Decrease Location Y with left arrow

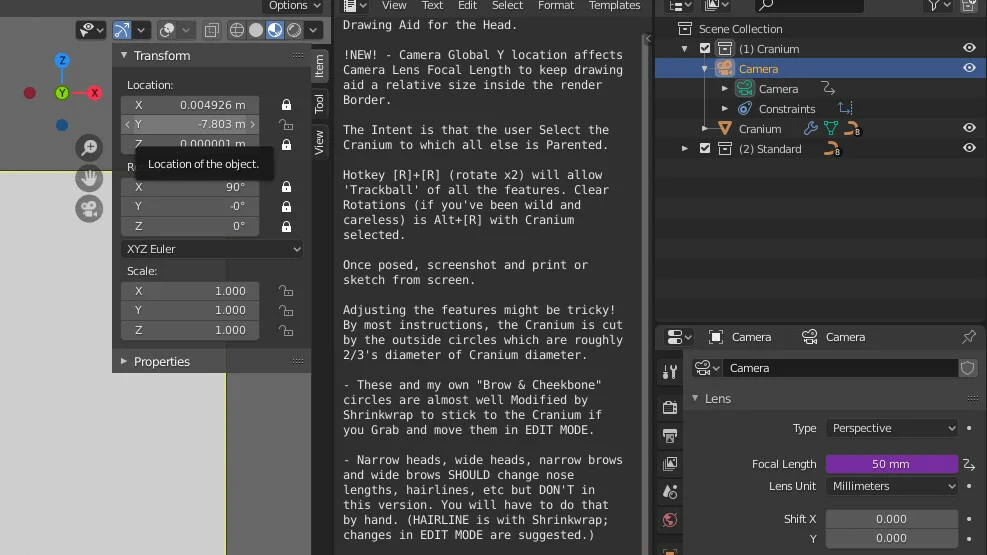point(128,125)
